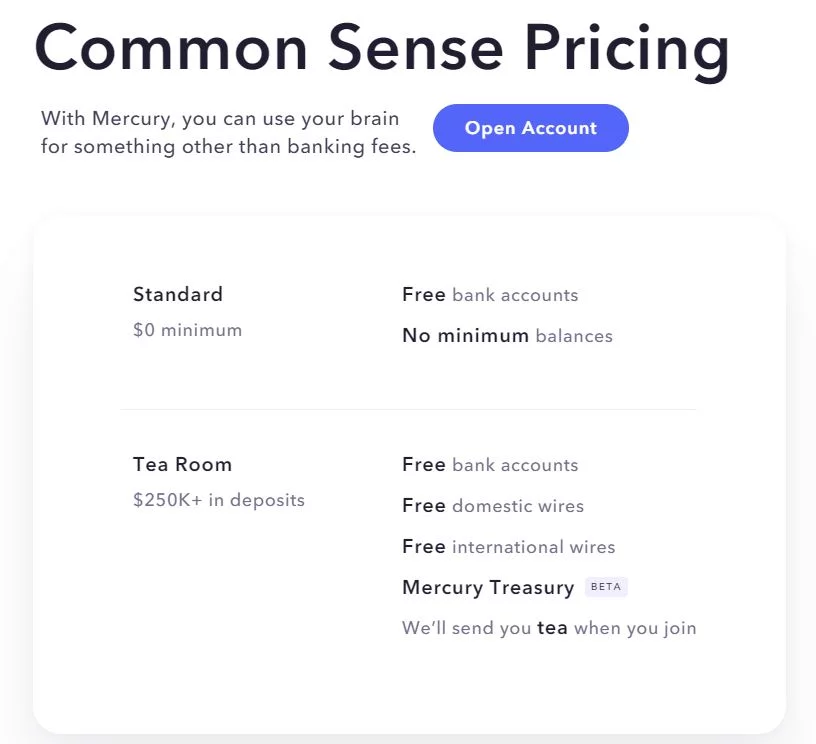Click the "No minimum balances" feature
This screenshot has height=744, width=816.
click(507, 336)
